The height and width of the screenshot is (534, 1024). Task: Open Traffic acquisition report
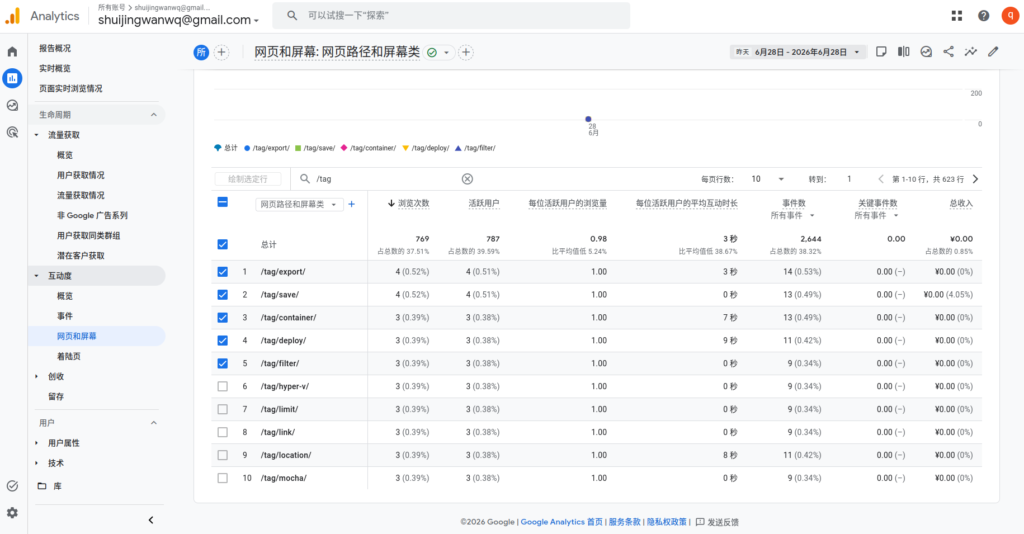click(x=80, y=195)
